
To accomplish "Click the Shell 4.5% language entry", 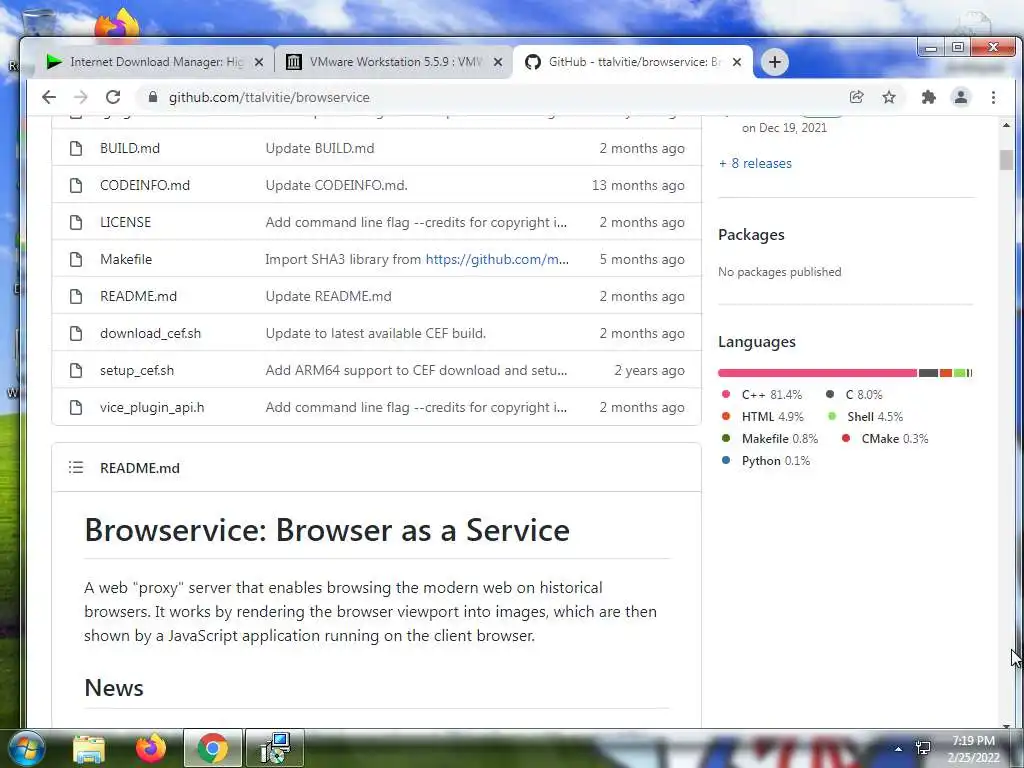I will (x=865, y=417).
